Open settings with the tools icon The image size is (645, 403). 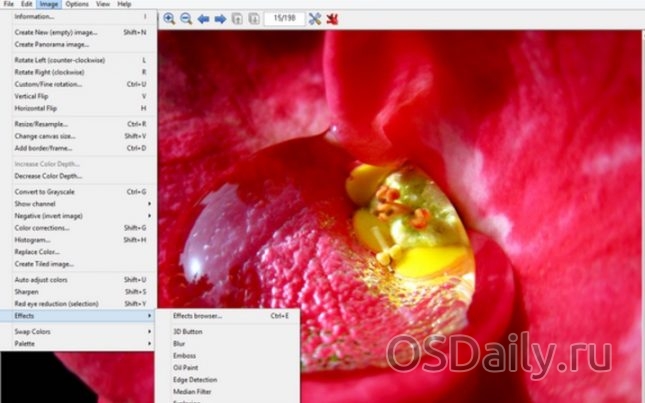click(315, 18)
